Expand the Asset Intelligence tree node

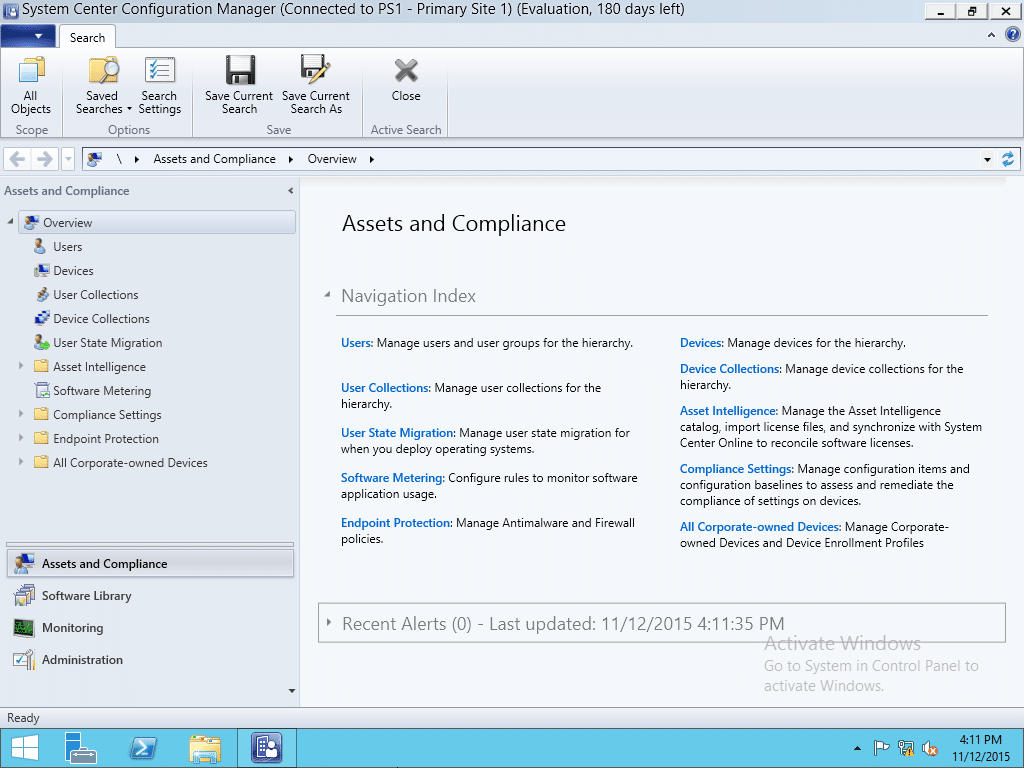21,367
